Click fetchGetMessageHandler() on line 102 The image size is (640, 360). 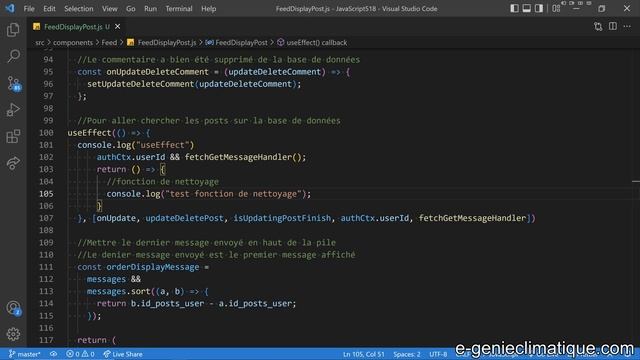pos(243,157)
